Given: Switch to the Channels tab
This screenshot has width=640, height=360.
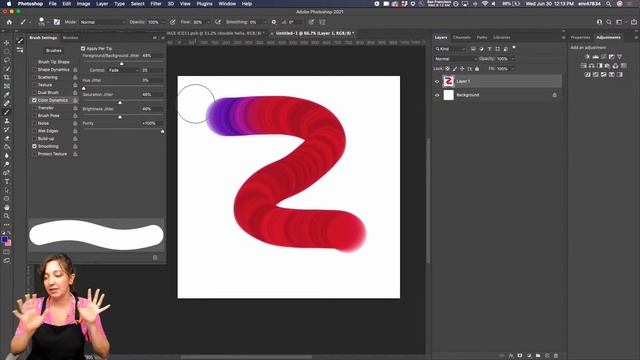Looking at the screenshot, I should coord(462,38).
